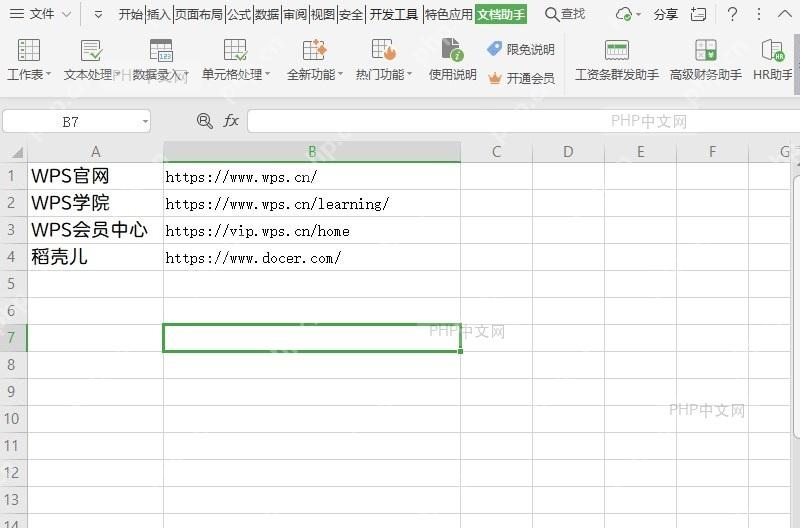Open the help question mark
This screenshot has width=800, height=528.
[x=732, y=14]
